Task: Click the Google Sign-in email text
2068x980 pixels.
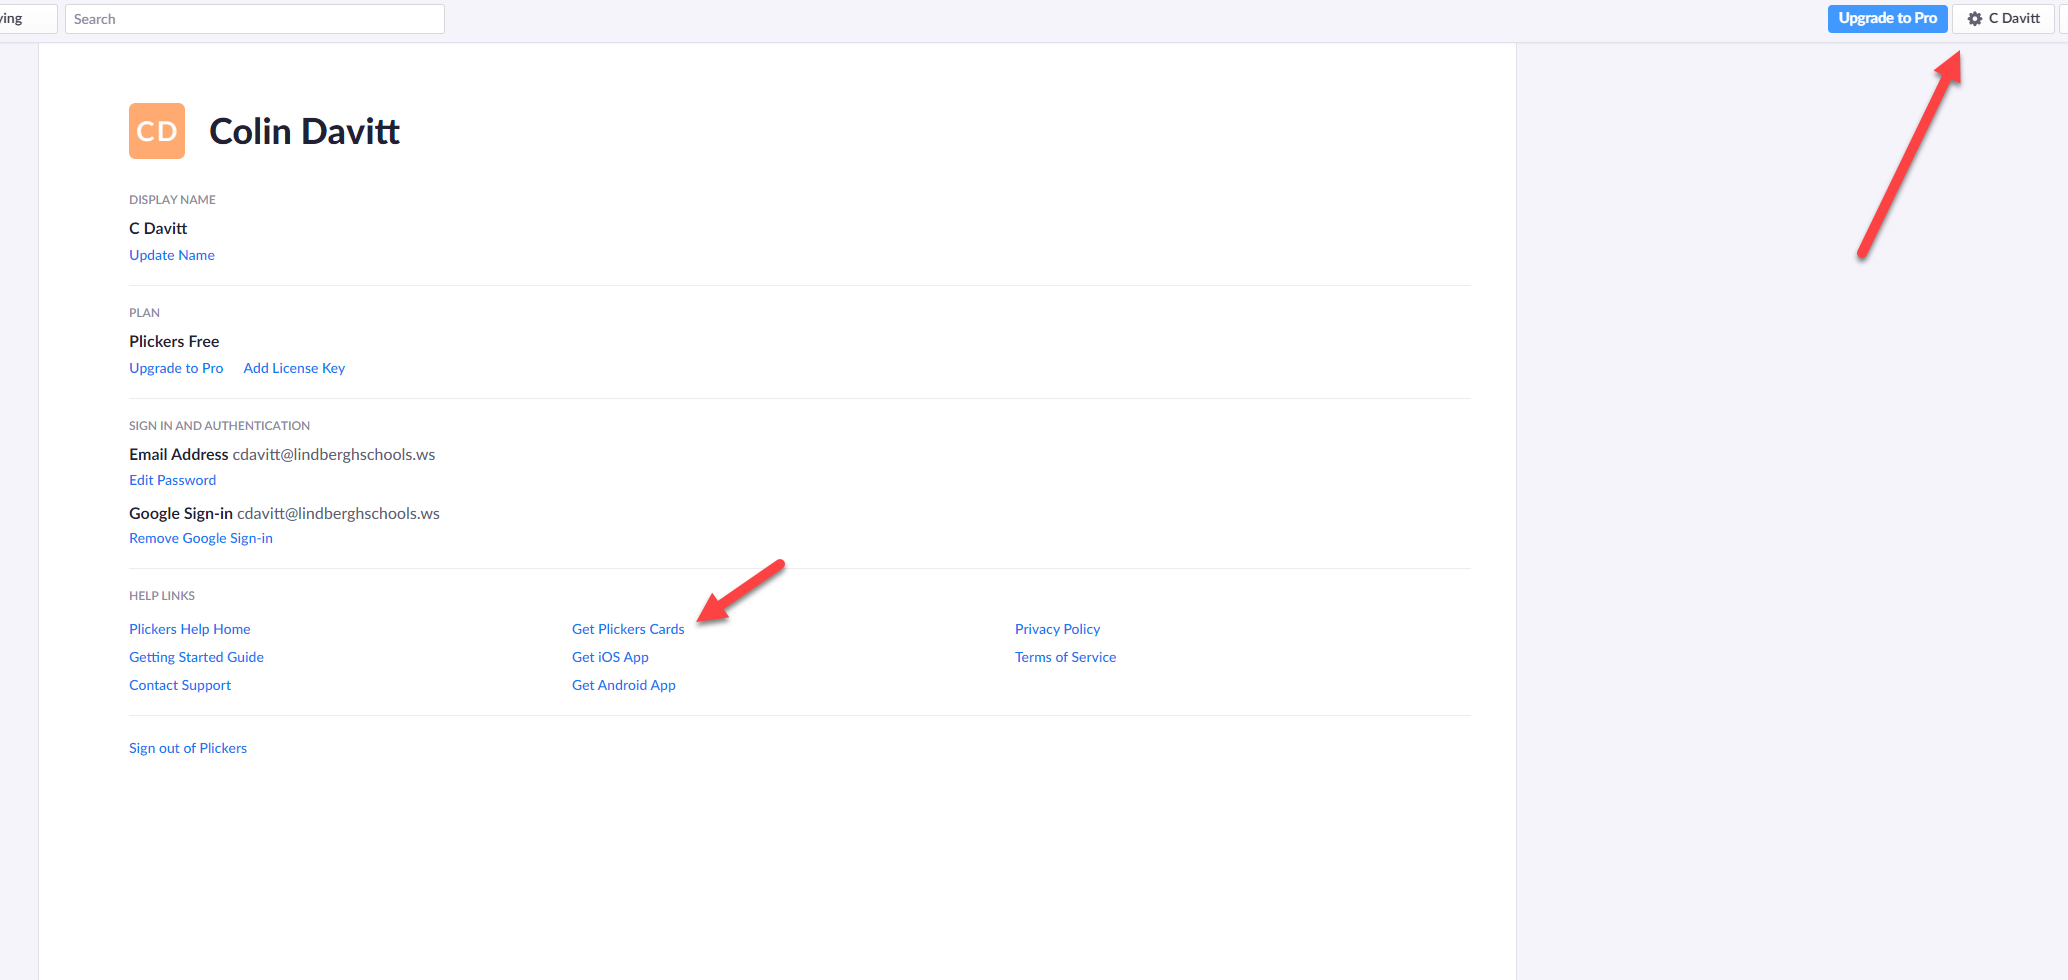Action: click(x=338, y=513)
